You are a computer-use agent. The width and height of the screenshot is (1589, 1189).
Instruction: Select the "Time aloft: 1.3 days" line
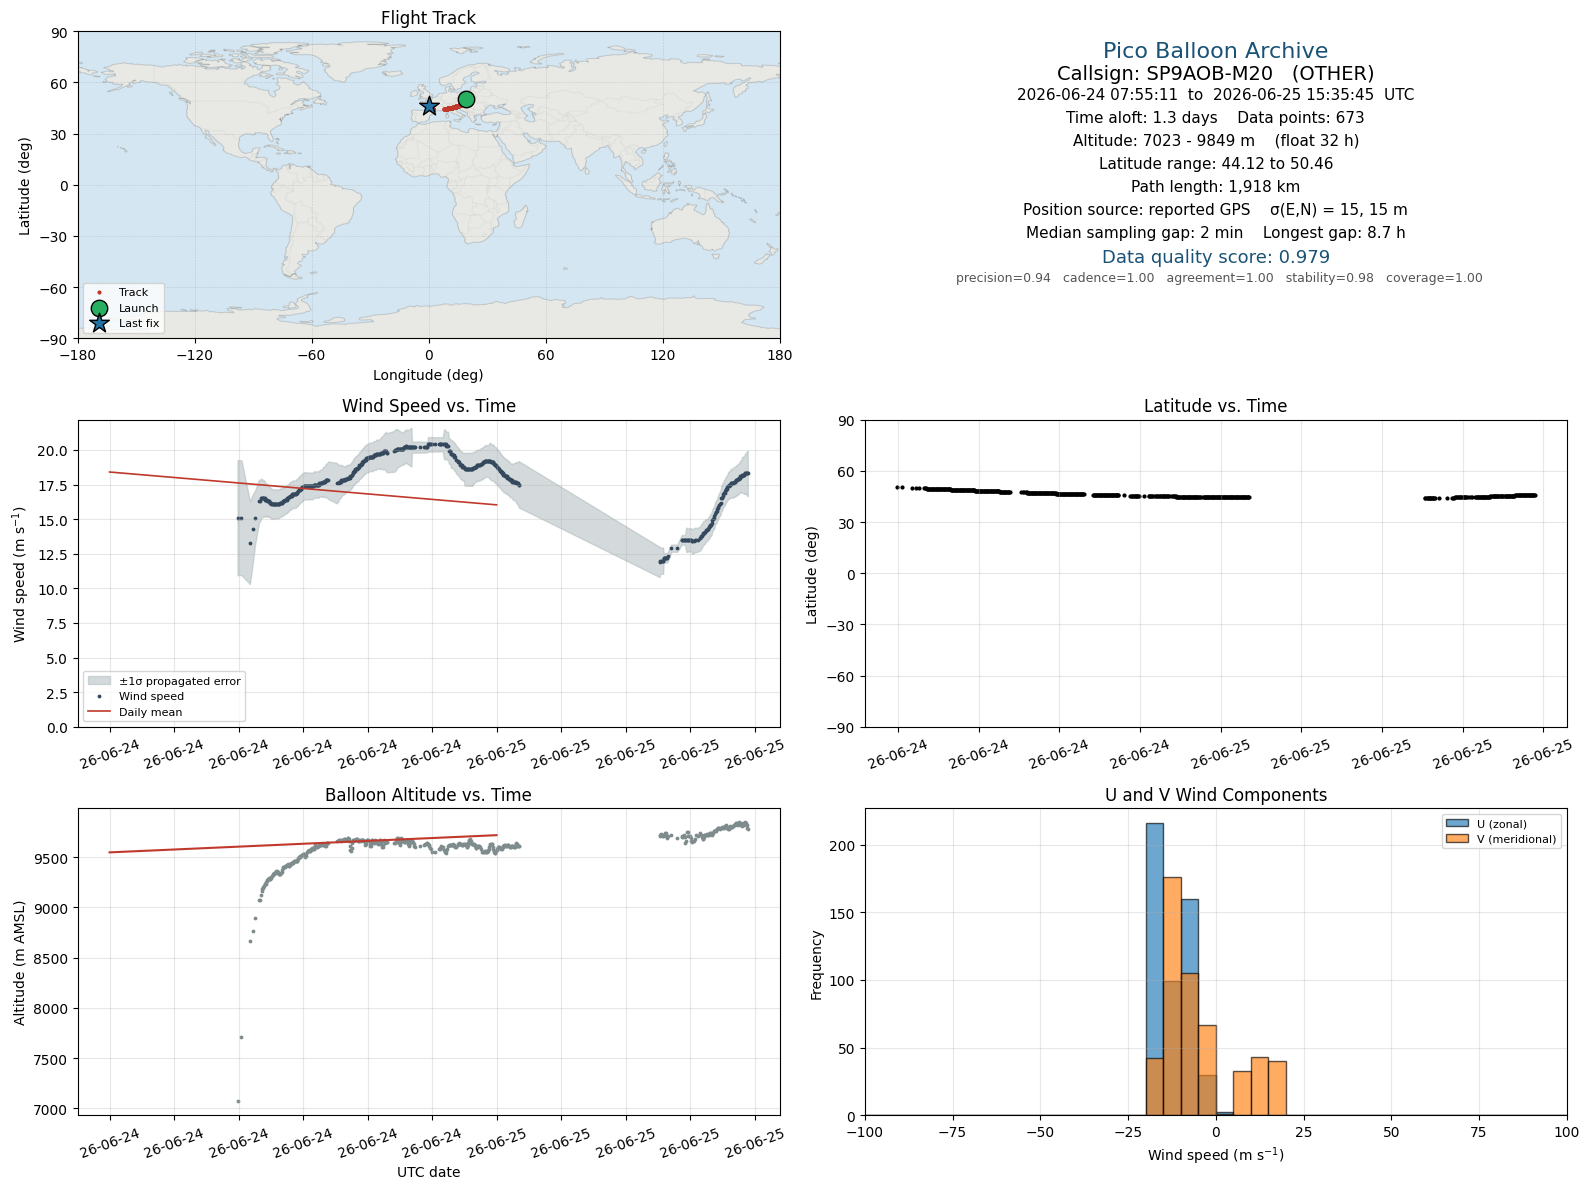(x=1215, y=118)
